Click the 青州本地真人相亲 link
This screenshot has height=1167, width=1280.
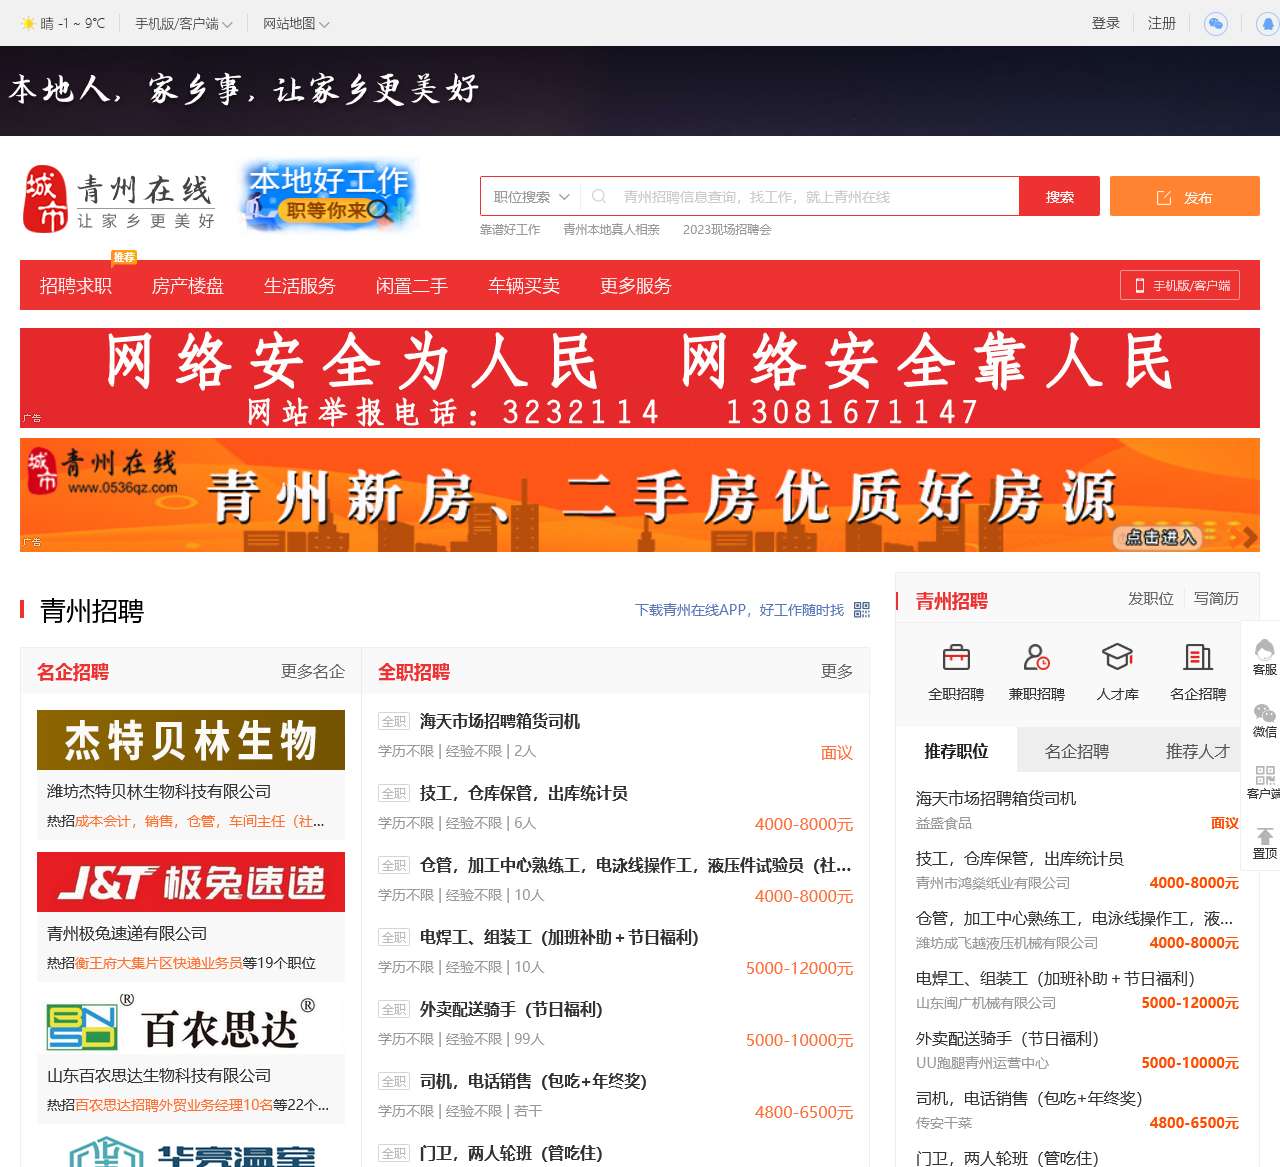point(612,230)
